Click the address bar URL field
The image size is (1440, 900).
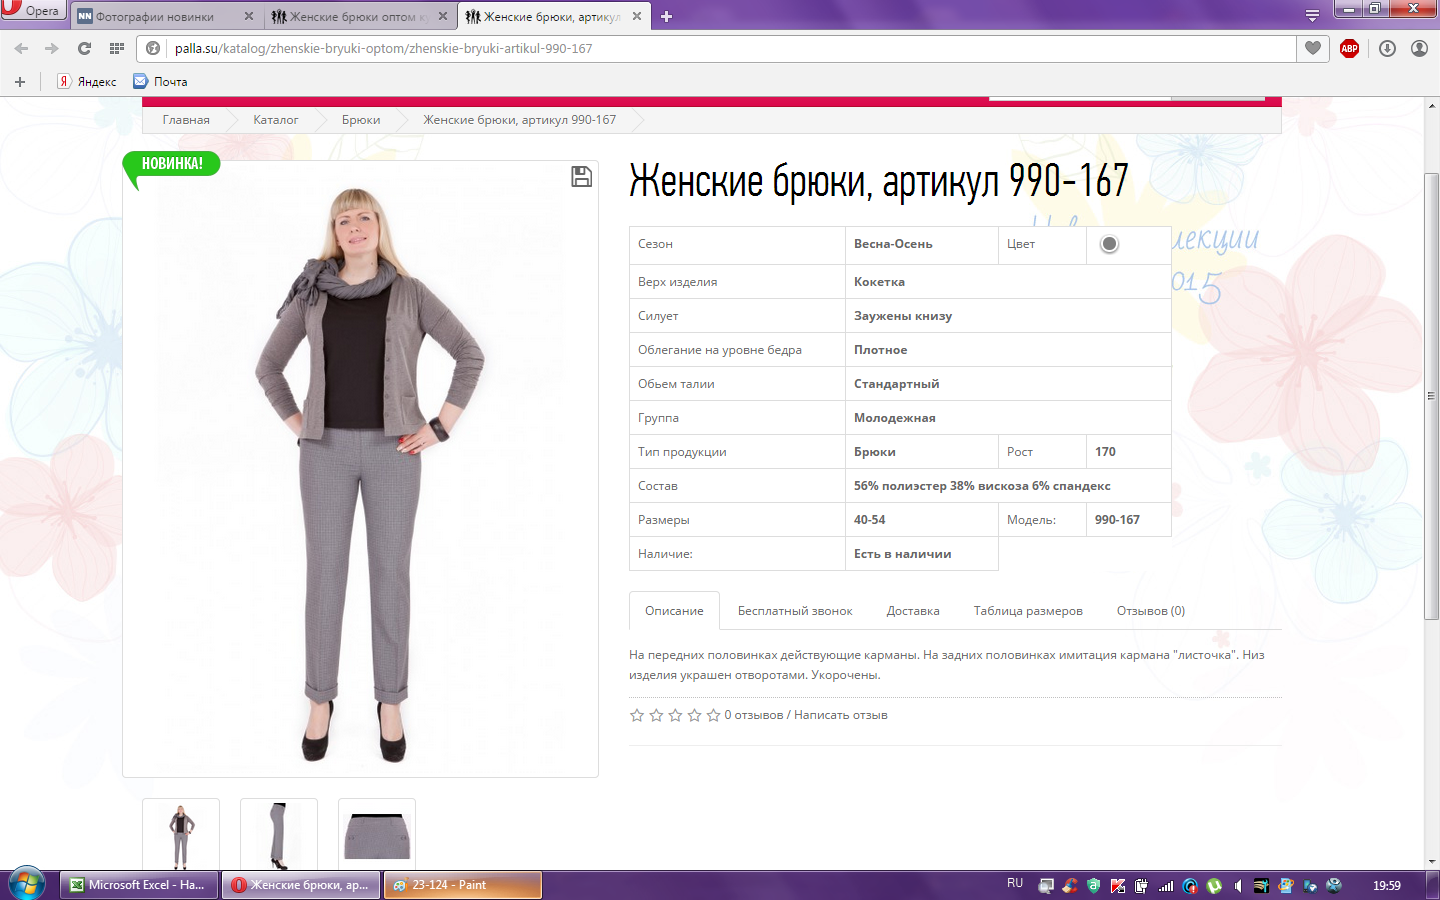click(700, 48)
